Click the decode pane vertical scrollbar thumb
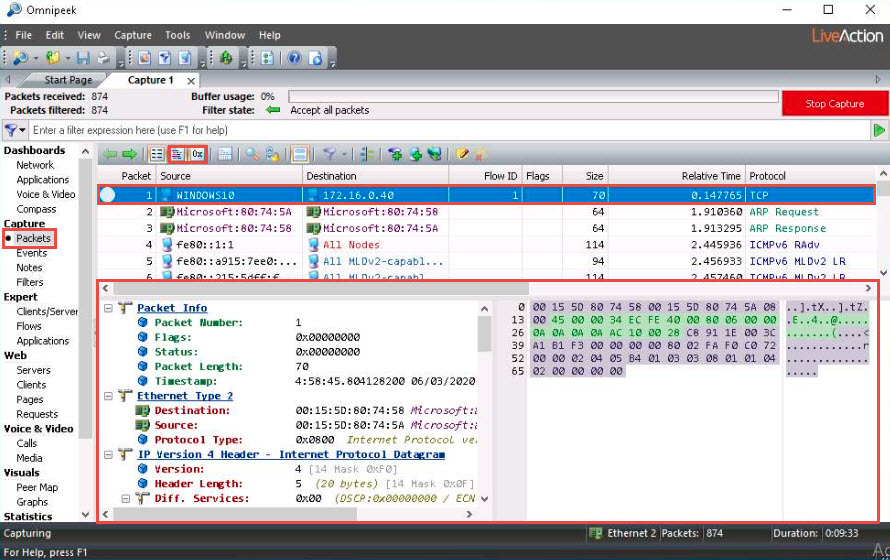The width and height of the screenshot is (890, 560). 484,334
